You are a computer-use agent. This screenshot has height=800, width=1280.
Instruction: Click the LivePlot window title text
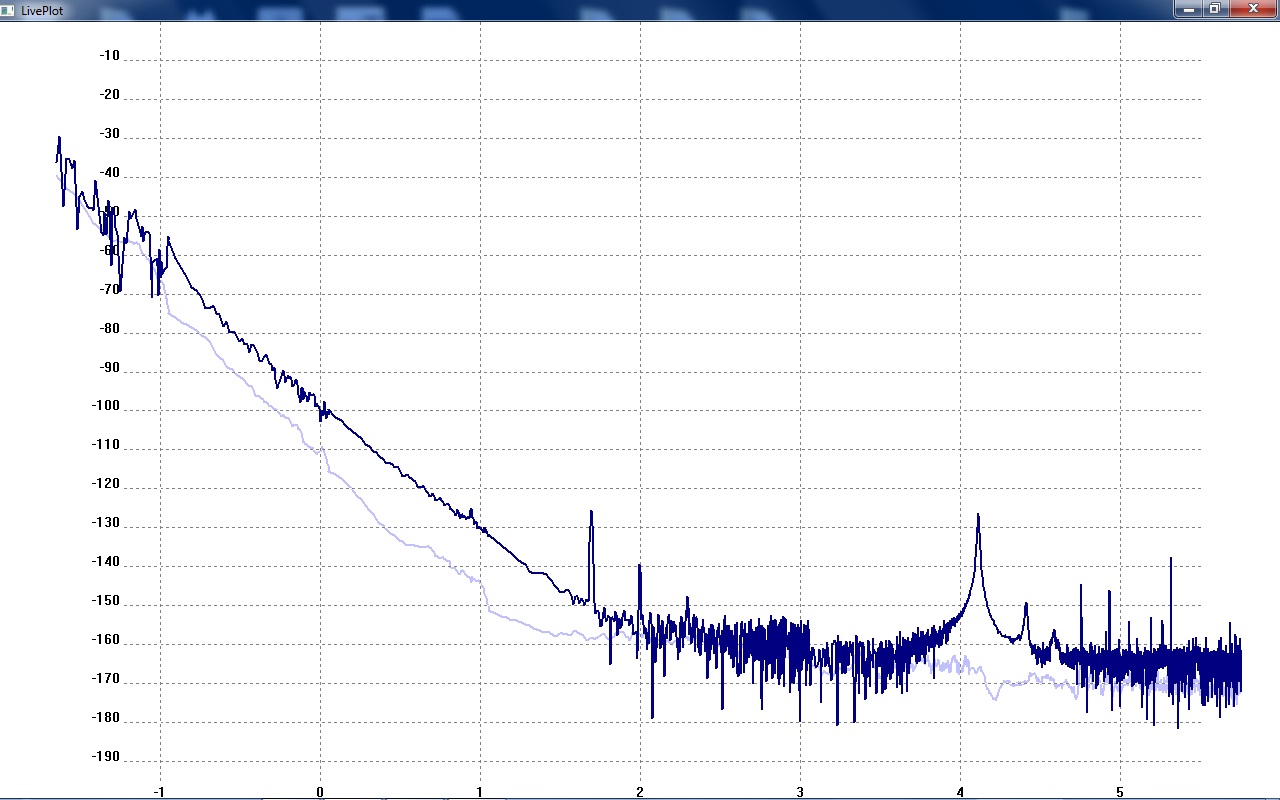40,10
